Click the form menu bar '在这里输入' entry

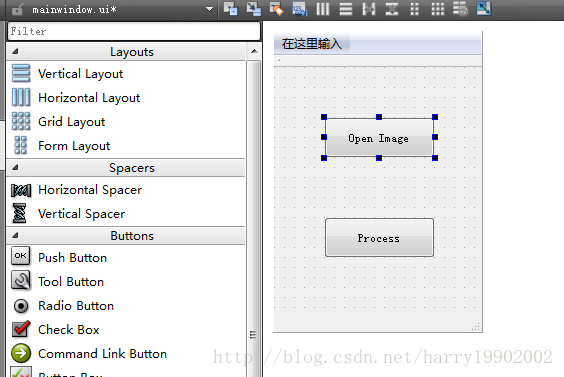311,44
